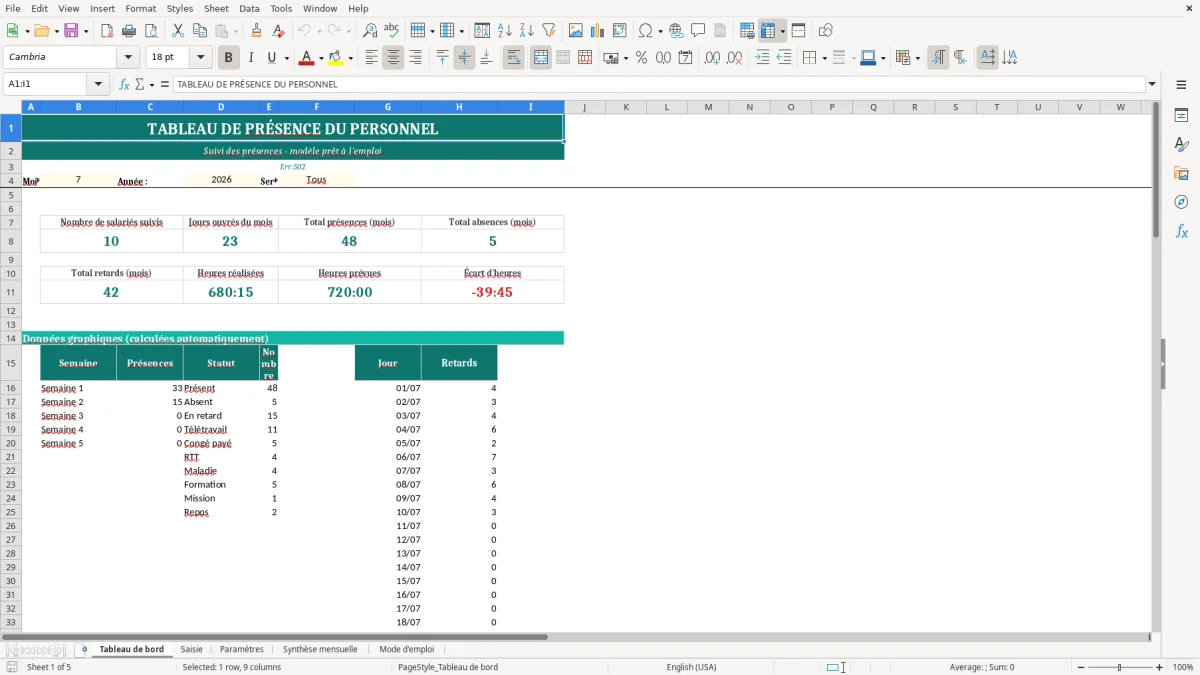Save the document with the floppy icon
Viewport: 1200px width, 675px height.
[71, 31]
